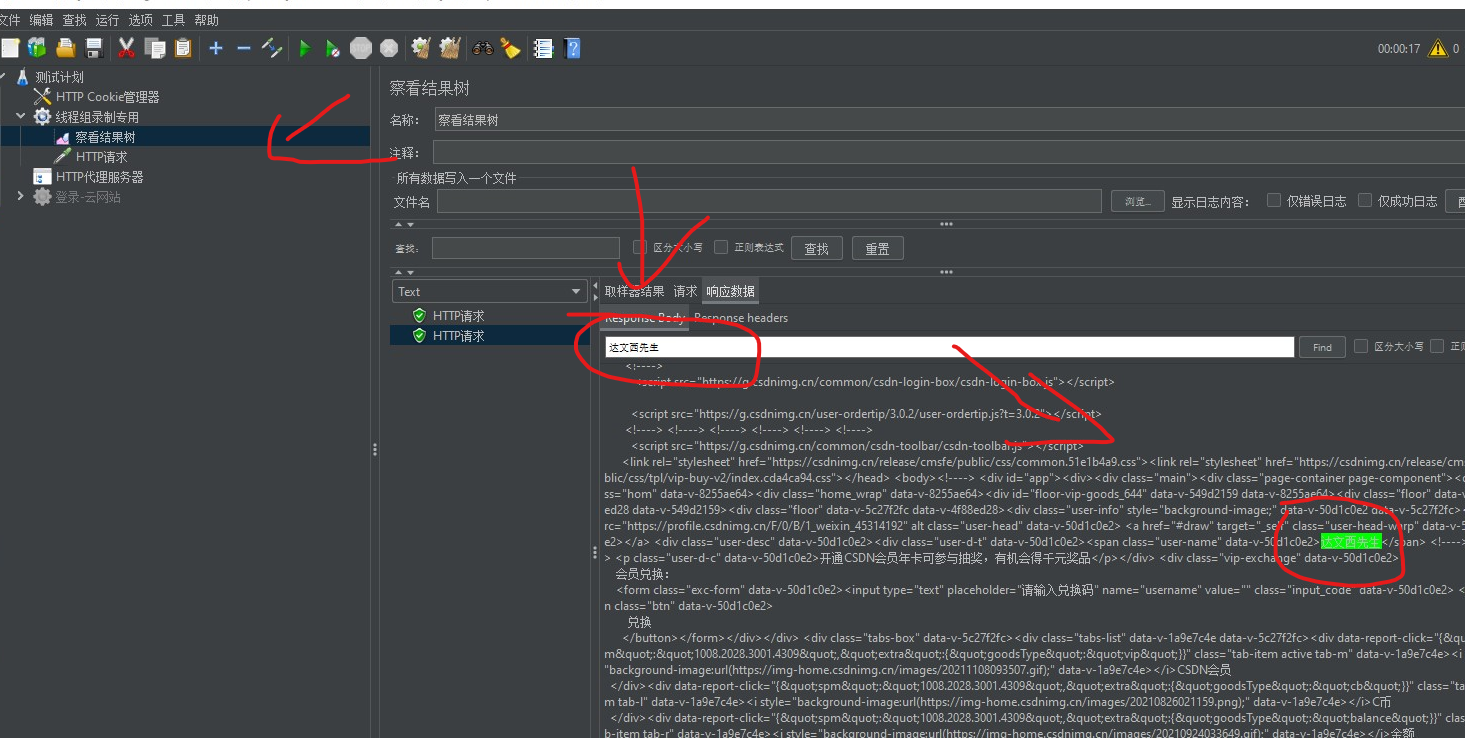Click the Open folder toolbar icon
Screen dimensions: 1465x738
pos(66,47)
